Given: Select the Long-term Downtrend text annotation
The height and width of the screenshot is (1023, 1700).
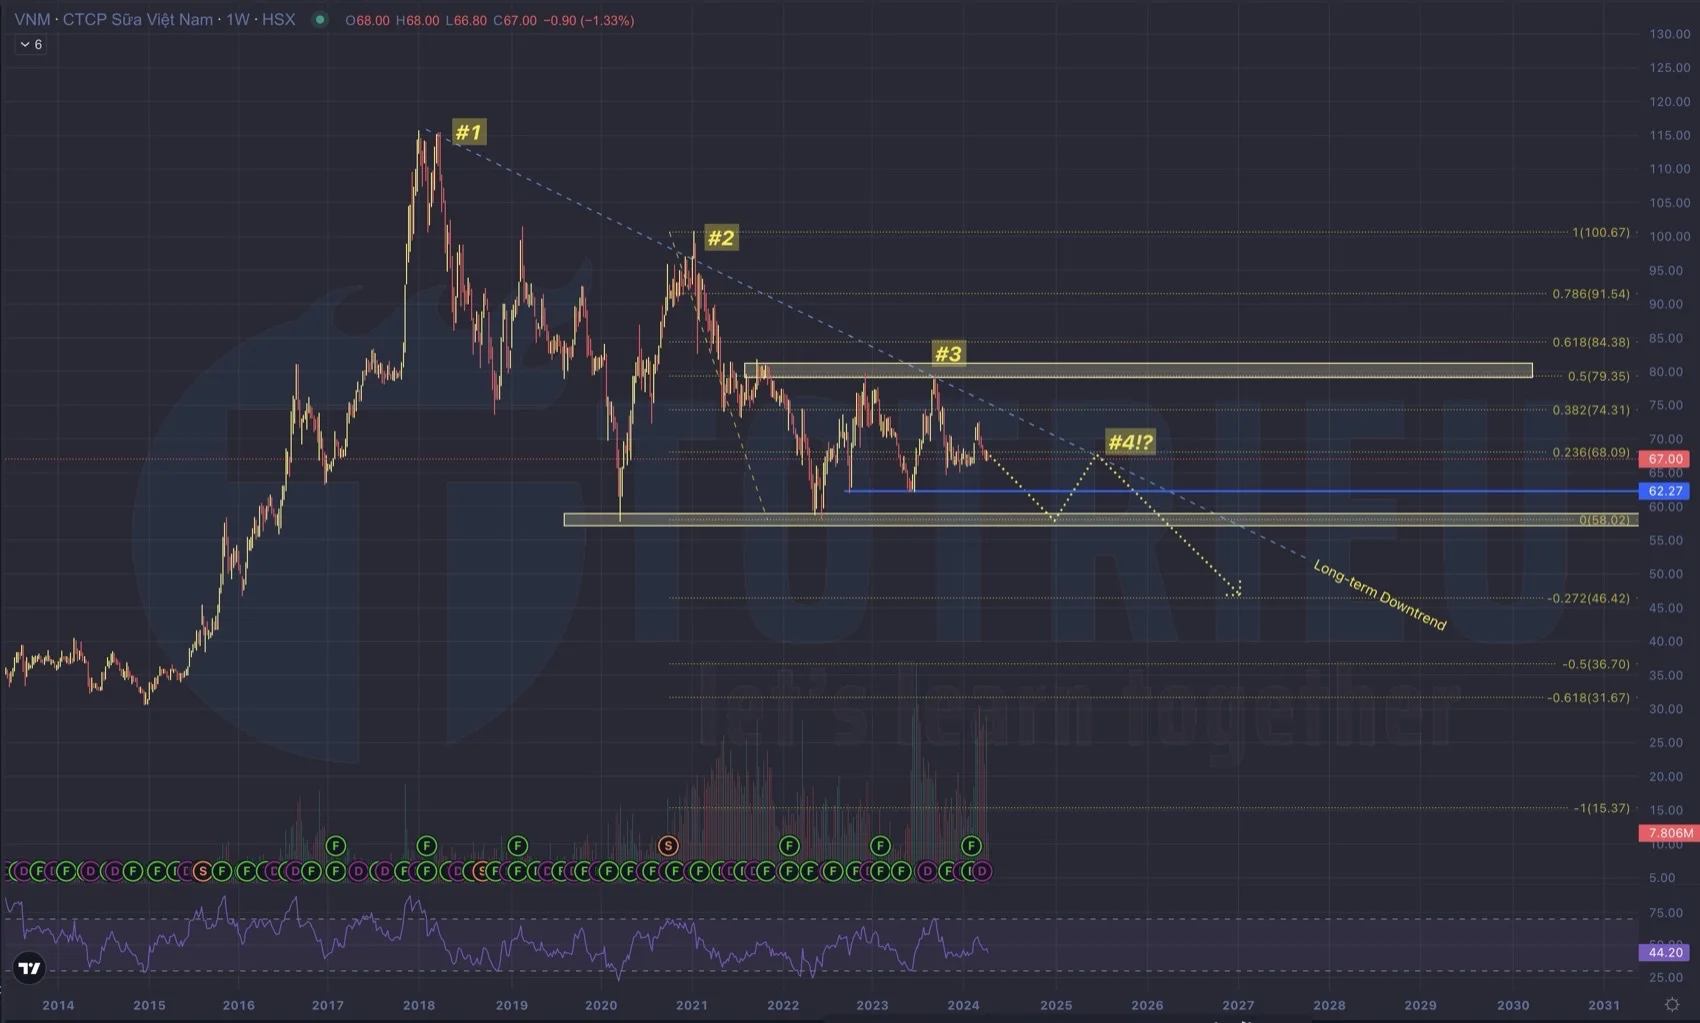Looking at the screenshot, I should (x=1379, y=596).
